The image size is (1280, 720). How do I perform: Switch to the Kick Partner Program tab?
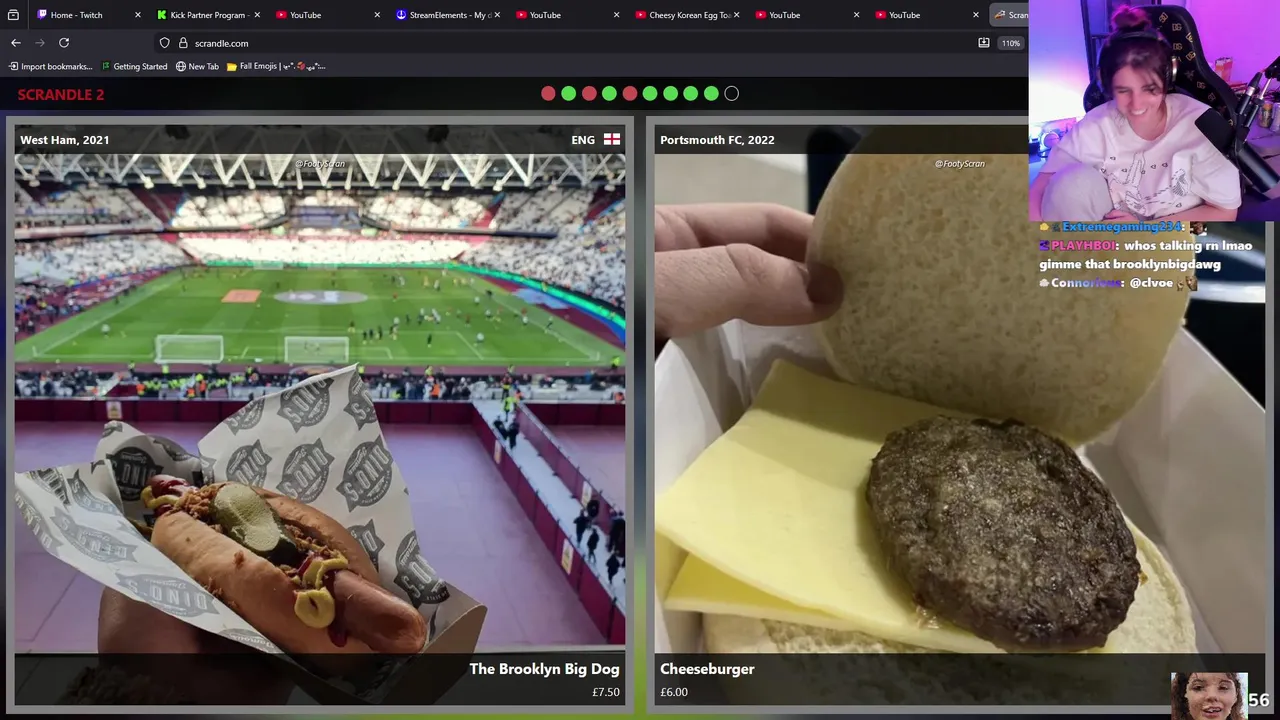pos(207,15)
